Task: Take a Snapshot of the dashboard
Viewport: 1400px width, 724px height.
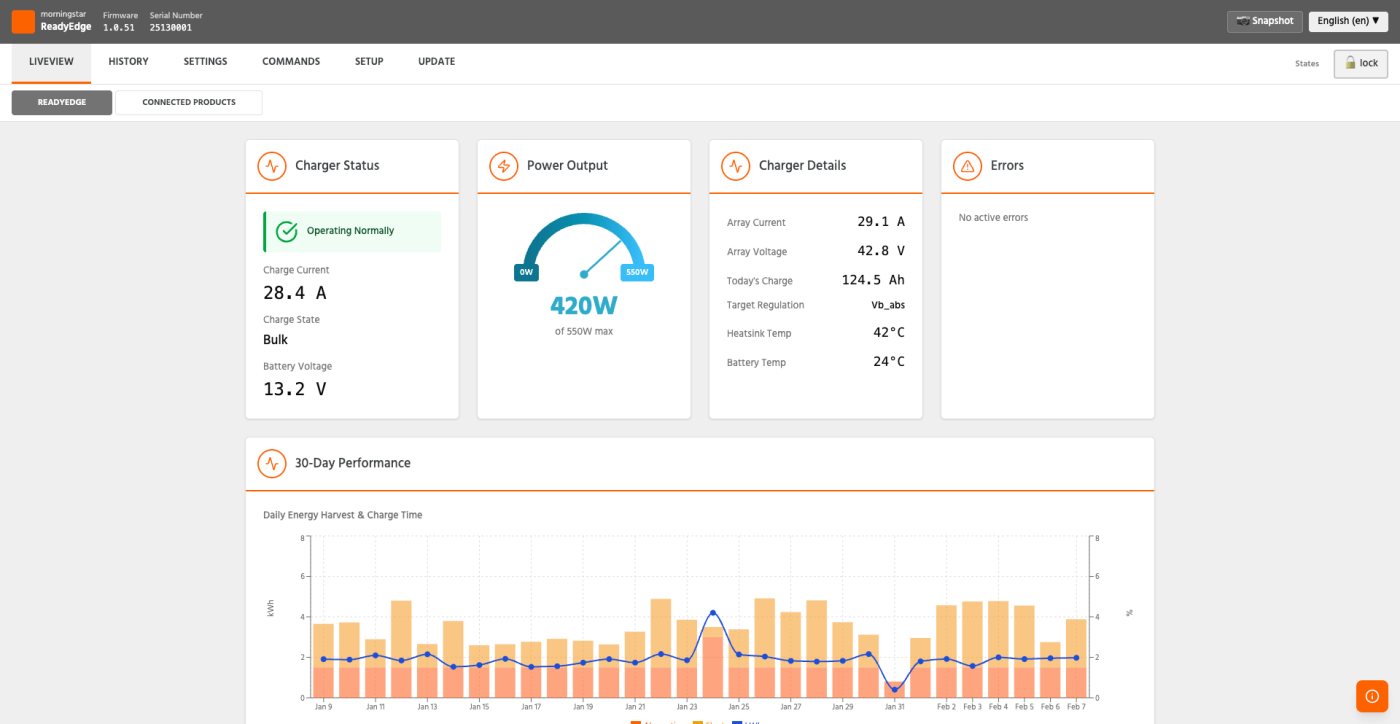Action: point(1265,21)
